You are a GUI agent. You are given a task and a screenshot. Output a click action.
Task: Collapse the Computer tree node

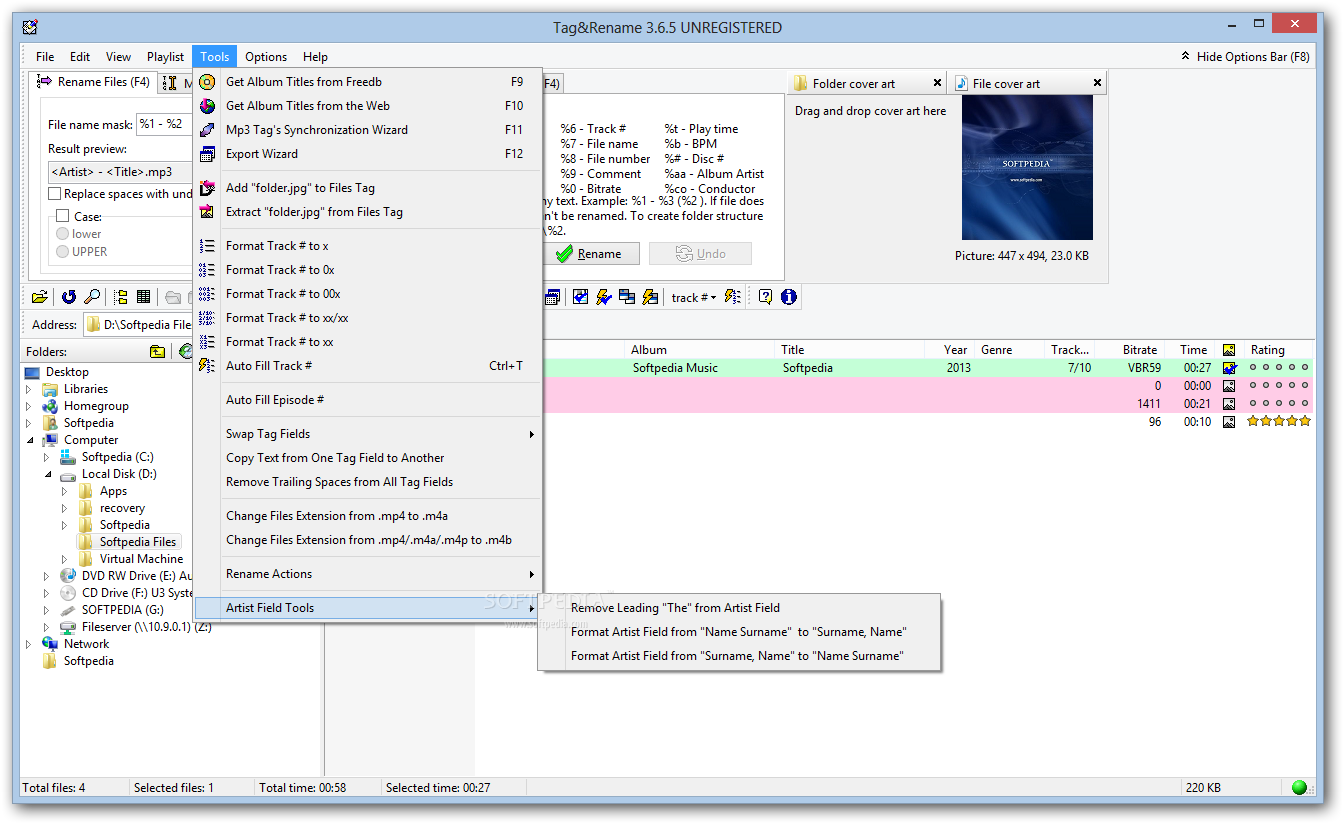pos(29,440)
